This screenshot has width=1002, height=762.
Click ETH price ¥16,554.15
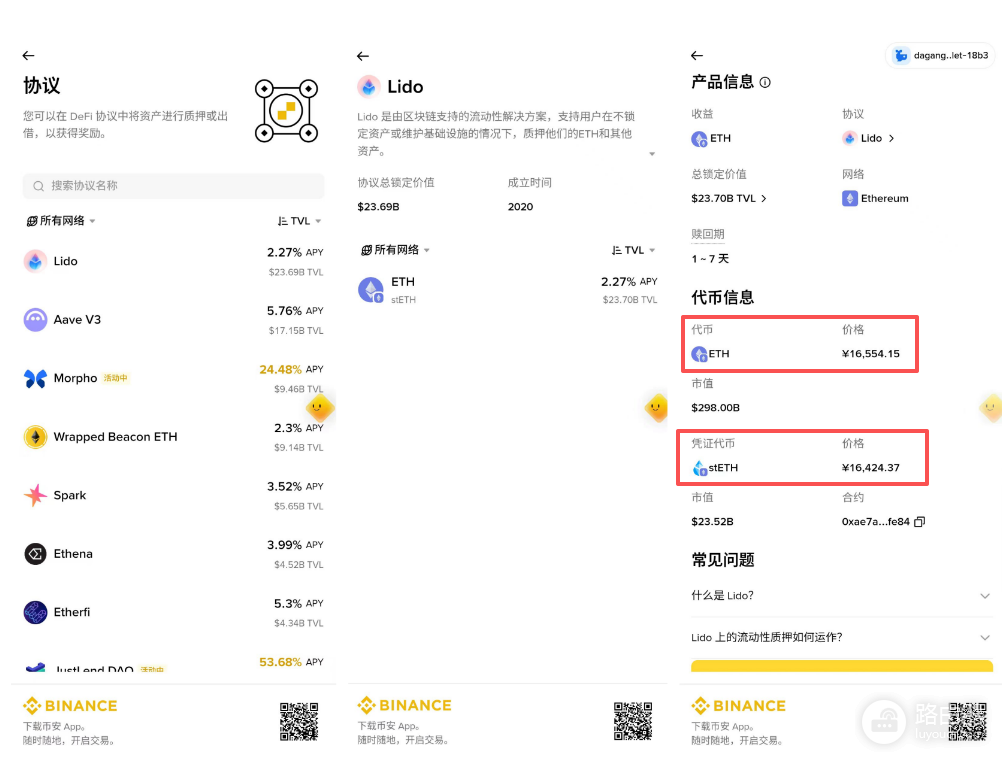[870, 354]
